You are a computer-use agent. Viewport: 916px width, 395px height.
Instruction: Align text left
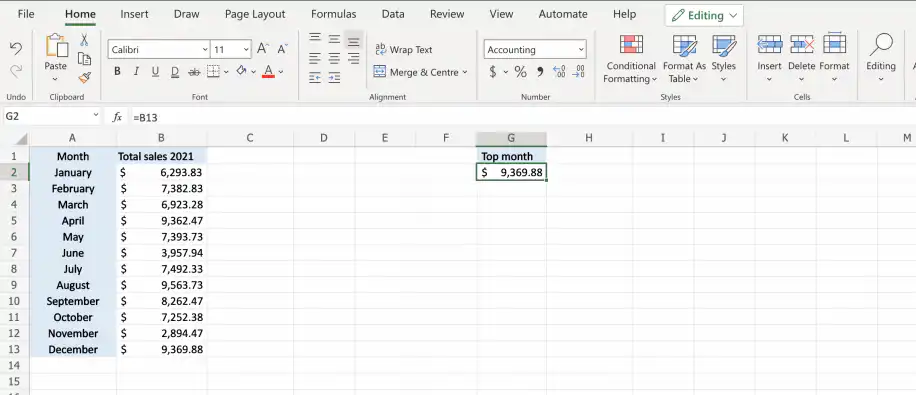tap(315, 58)
